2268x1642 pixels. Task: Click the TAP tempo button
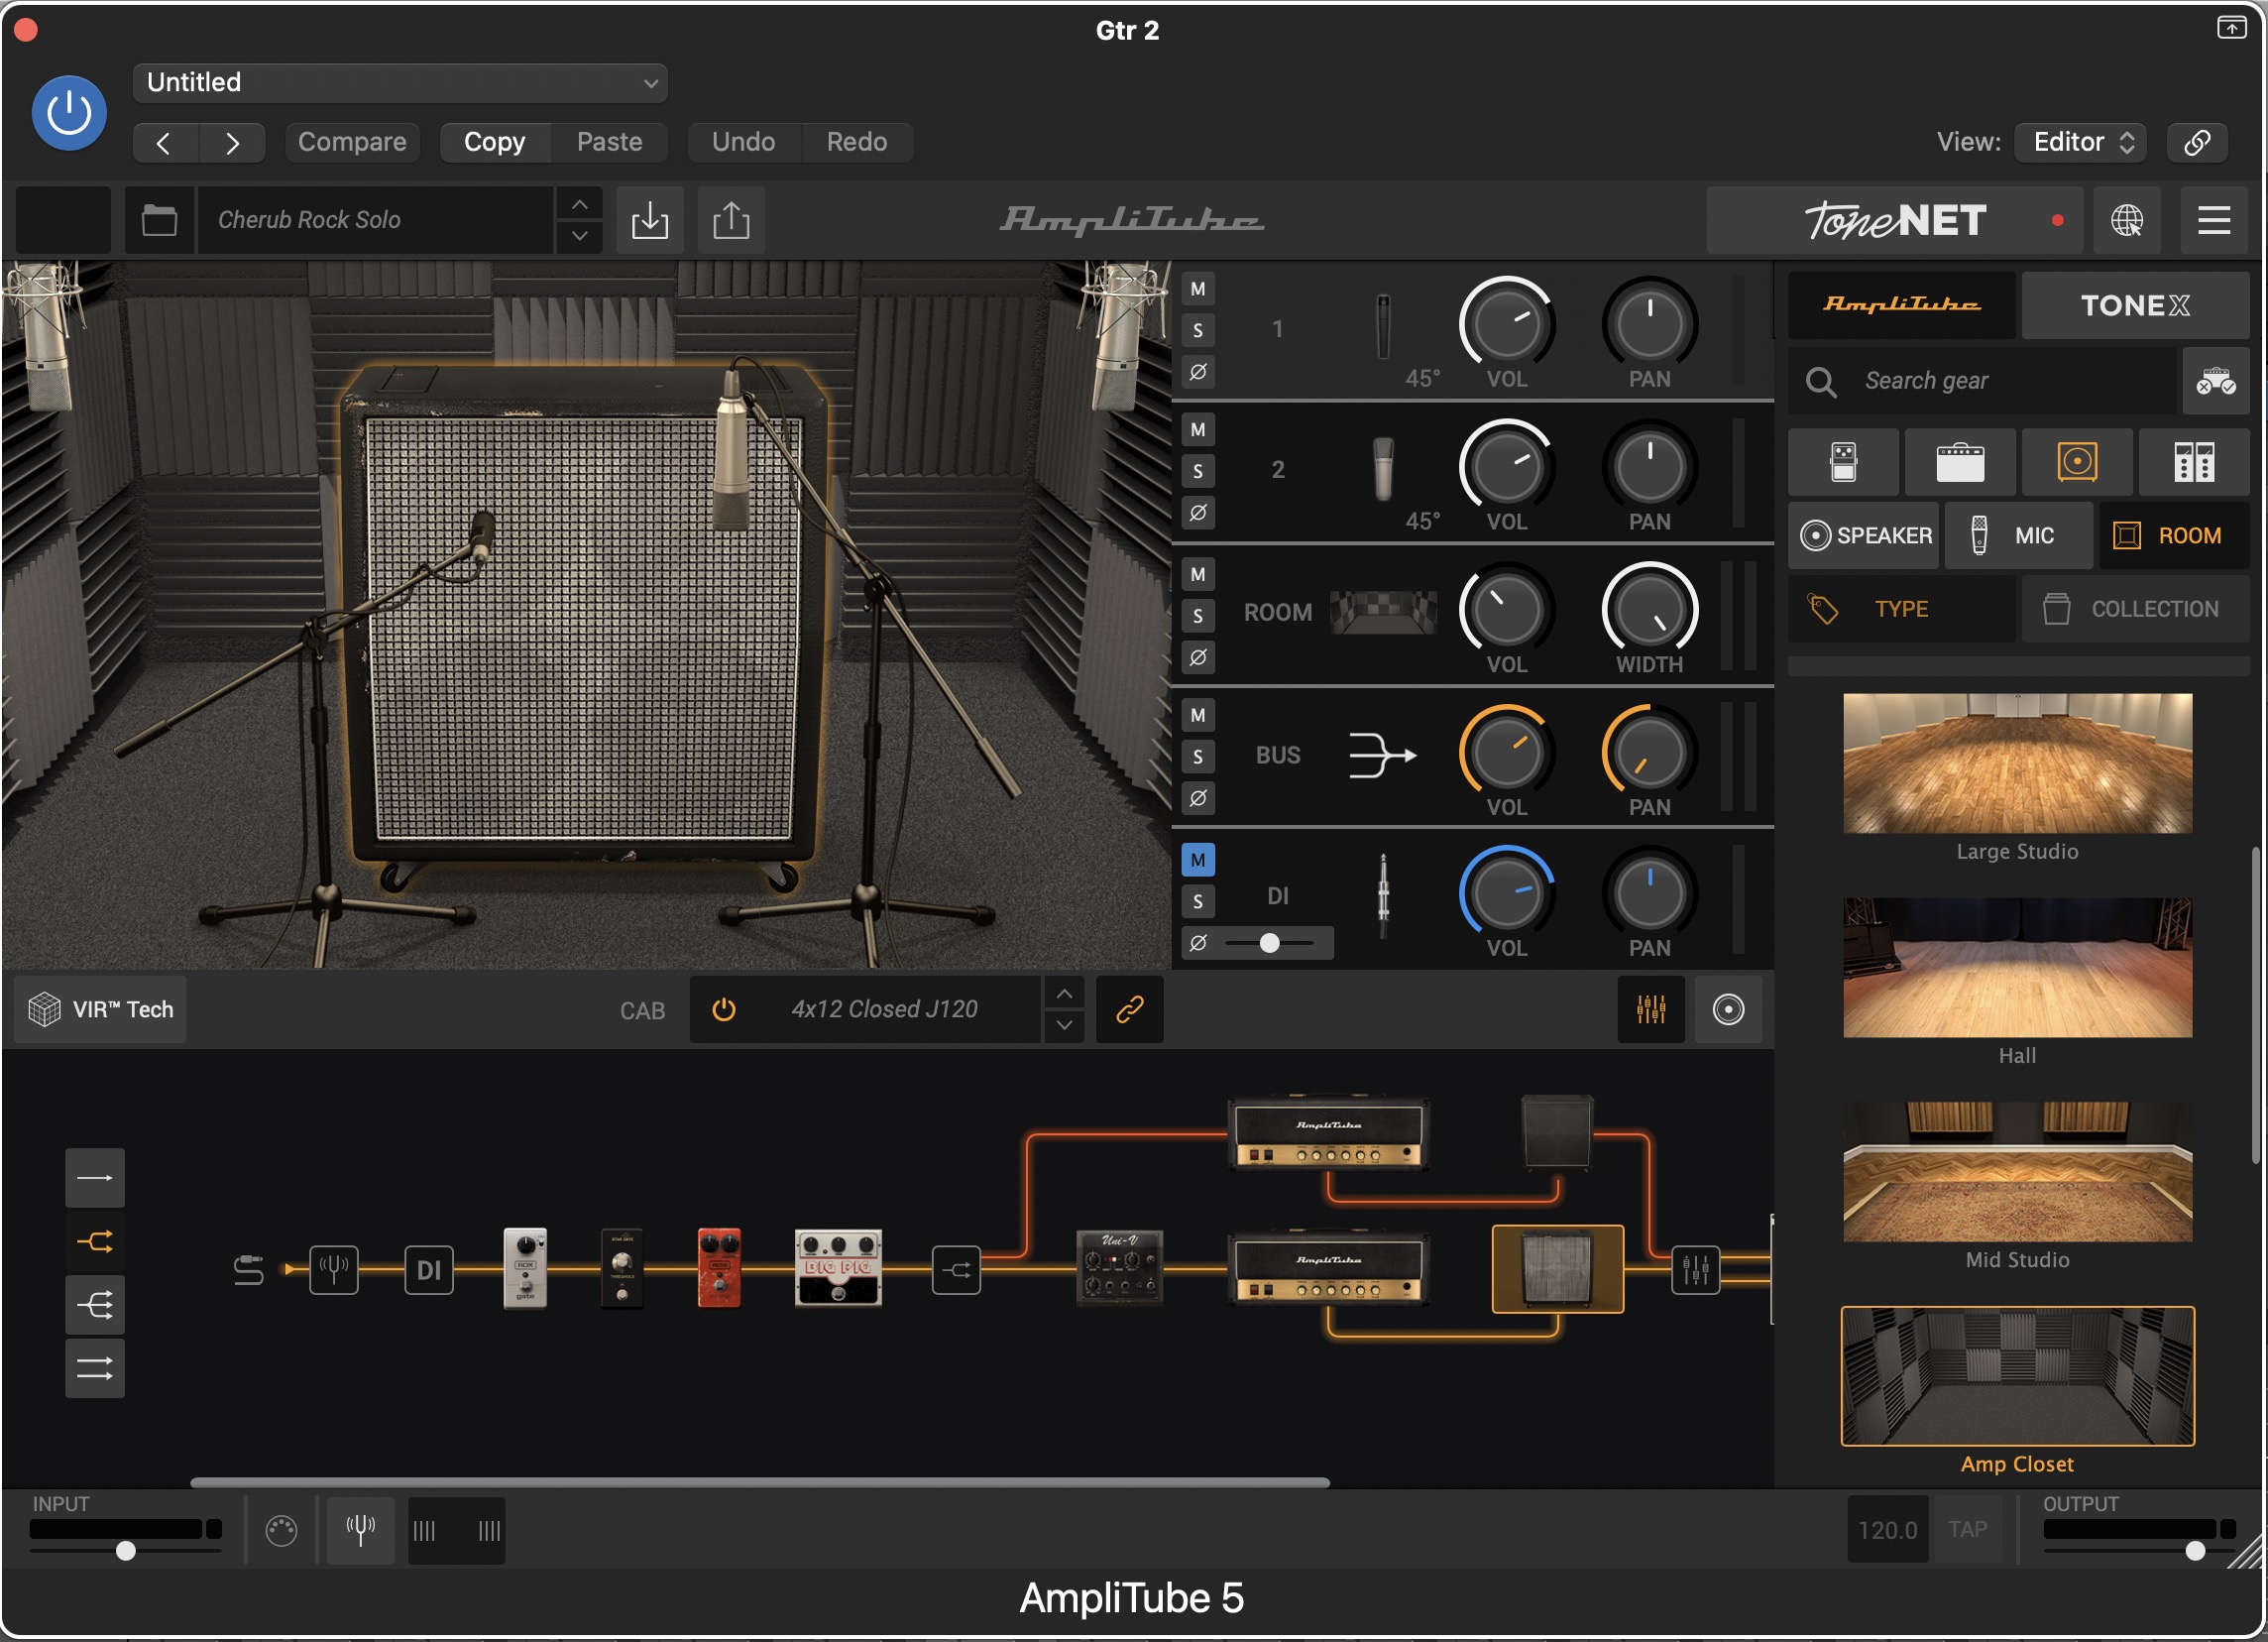click(1967, 1529)
